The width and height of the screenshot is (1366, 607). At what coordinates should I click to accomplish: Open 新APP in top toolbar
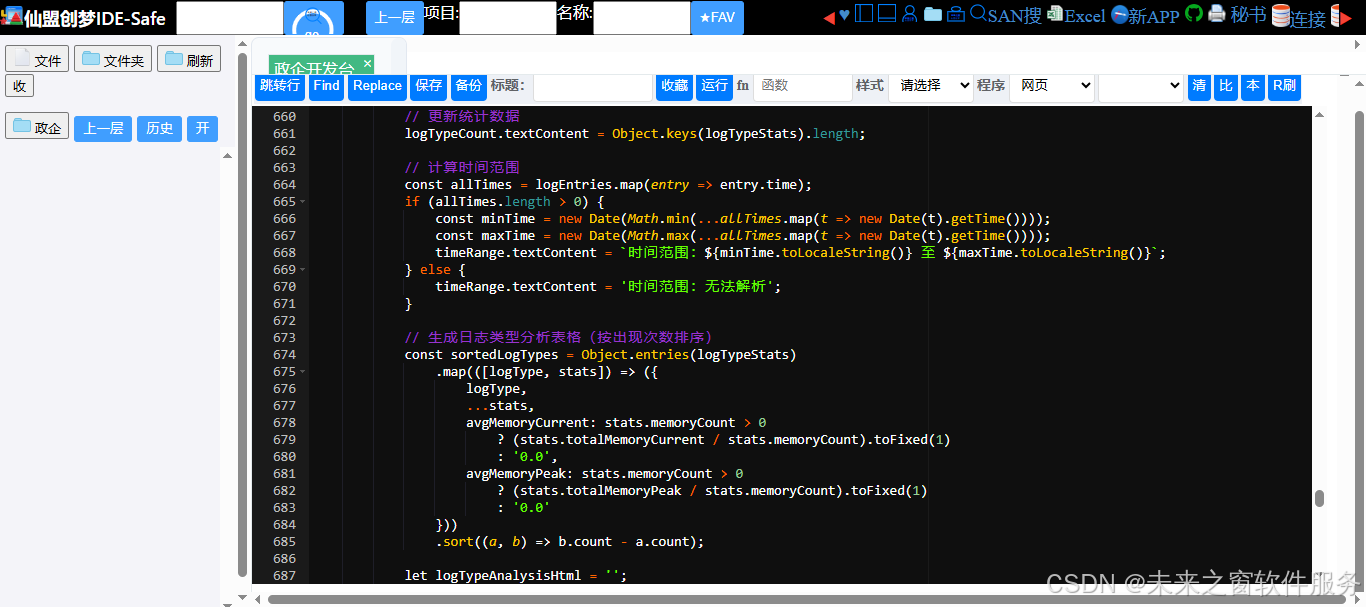1145,15
